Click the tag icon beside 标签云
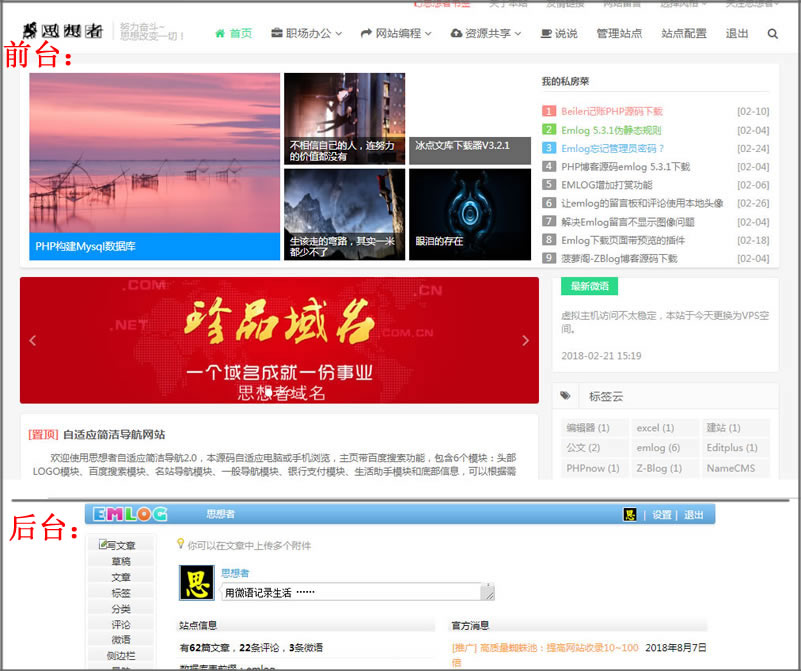The height and width of the screenshot is (671, 801). (566, 396)
